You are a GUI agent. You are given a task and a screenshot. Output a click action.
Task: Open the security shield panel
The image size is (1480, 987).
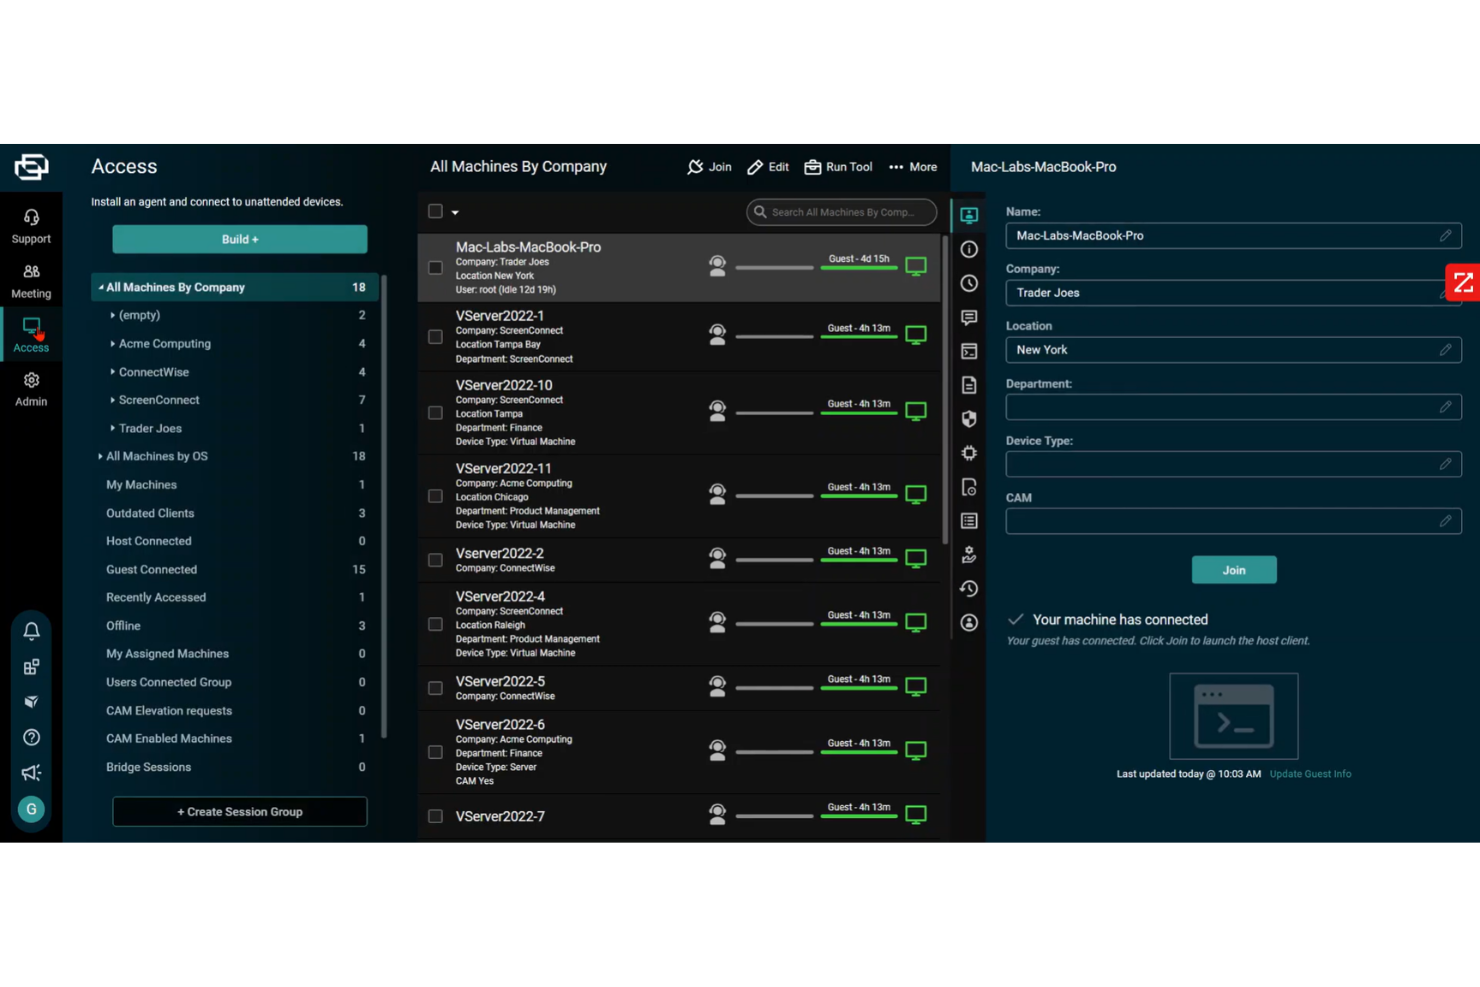968,418
